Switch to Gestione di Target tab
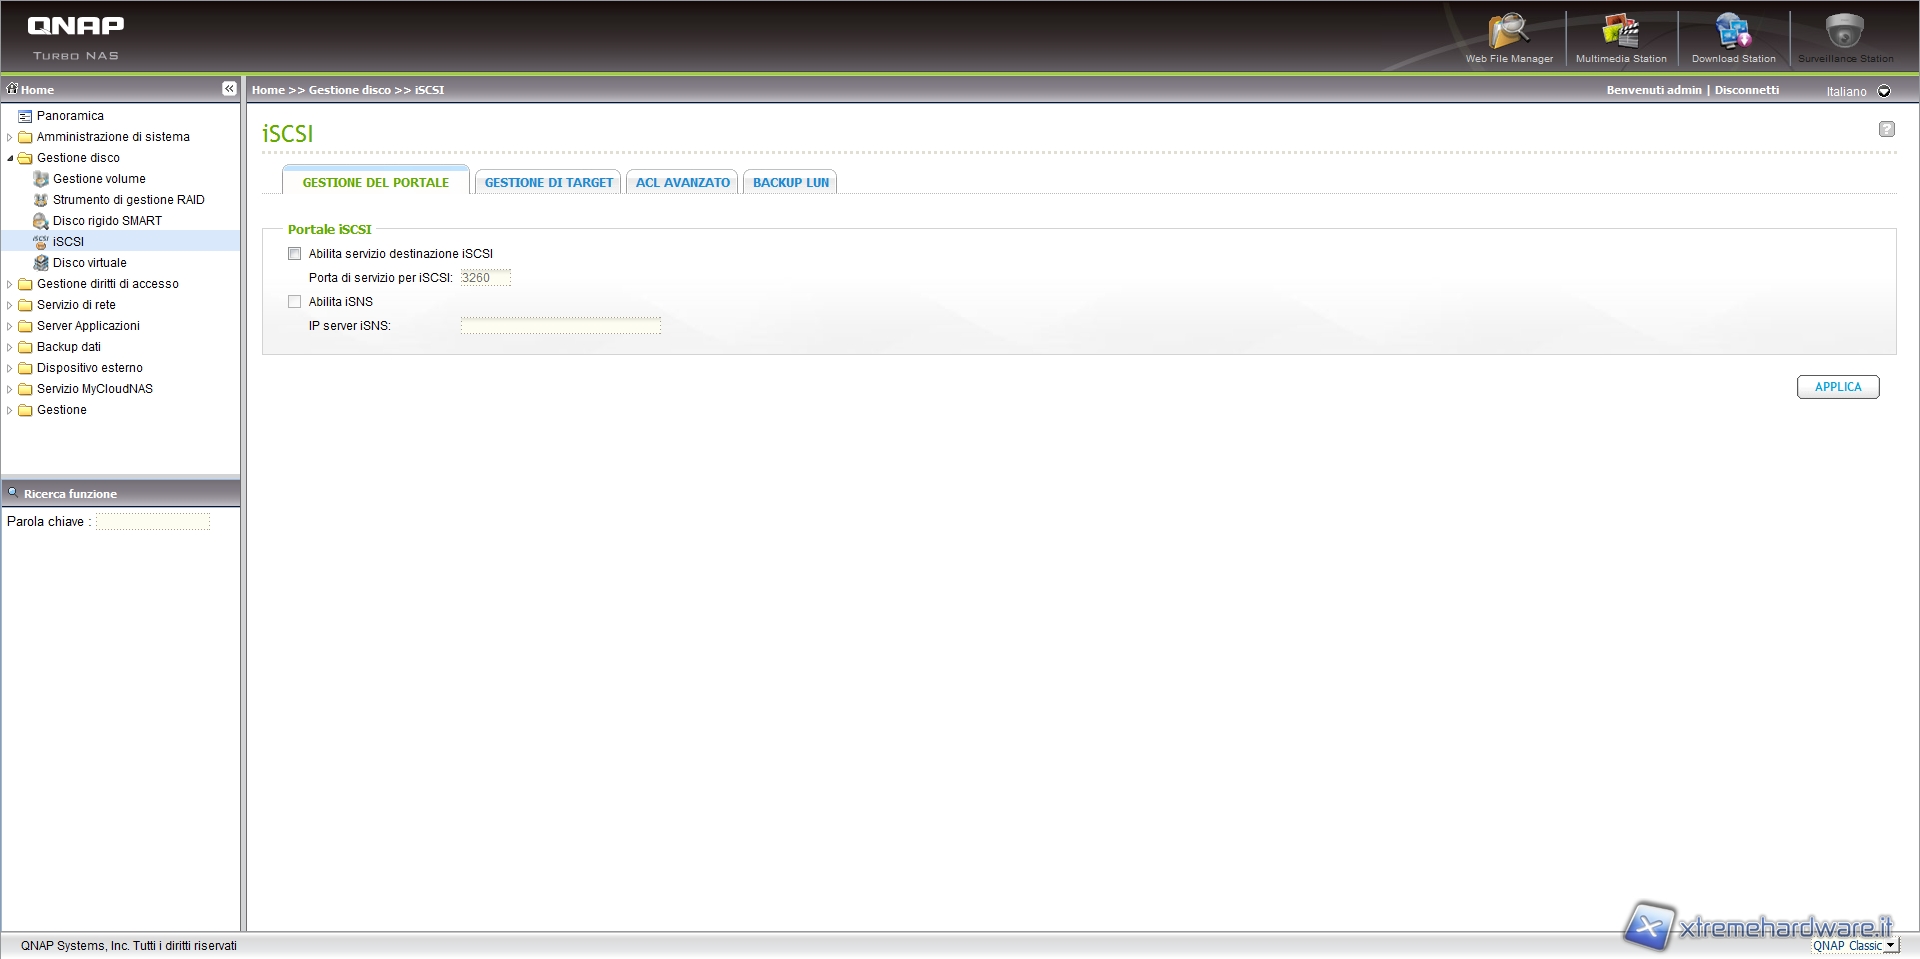The image size is (1920, 959). pyautogui.click(x=548, y=183)
